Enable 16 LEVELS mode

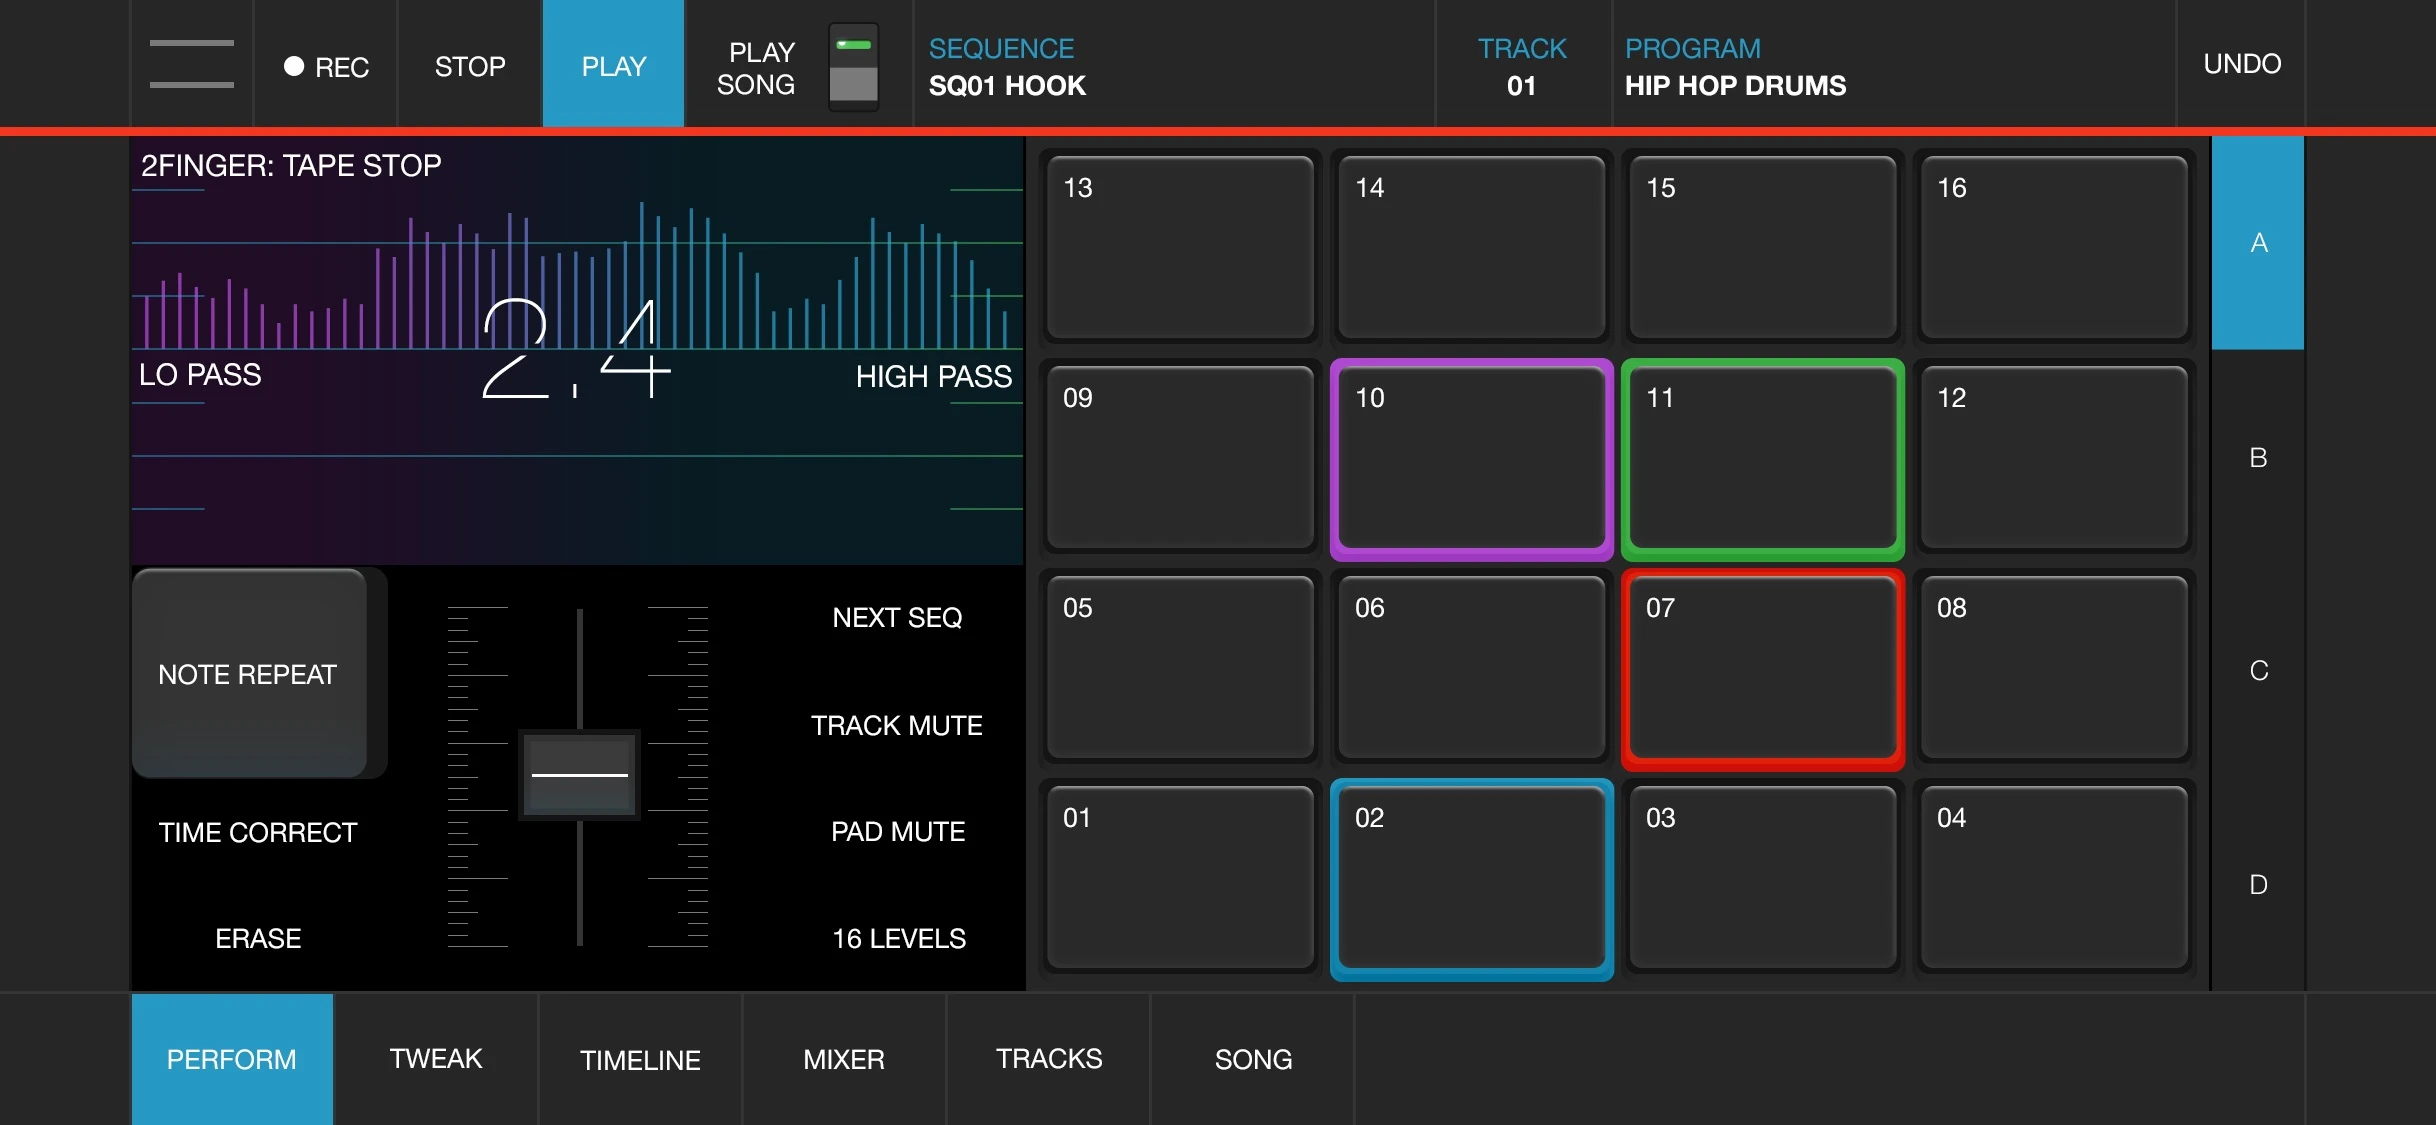pyautogui.click(x=898, y=939)
